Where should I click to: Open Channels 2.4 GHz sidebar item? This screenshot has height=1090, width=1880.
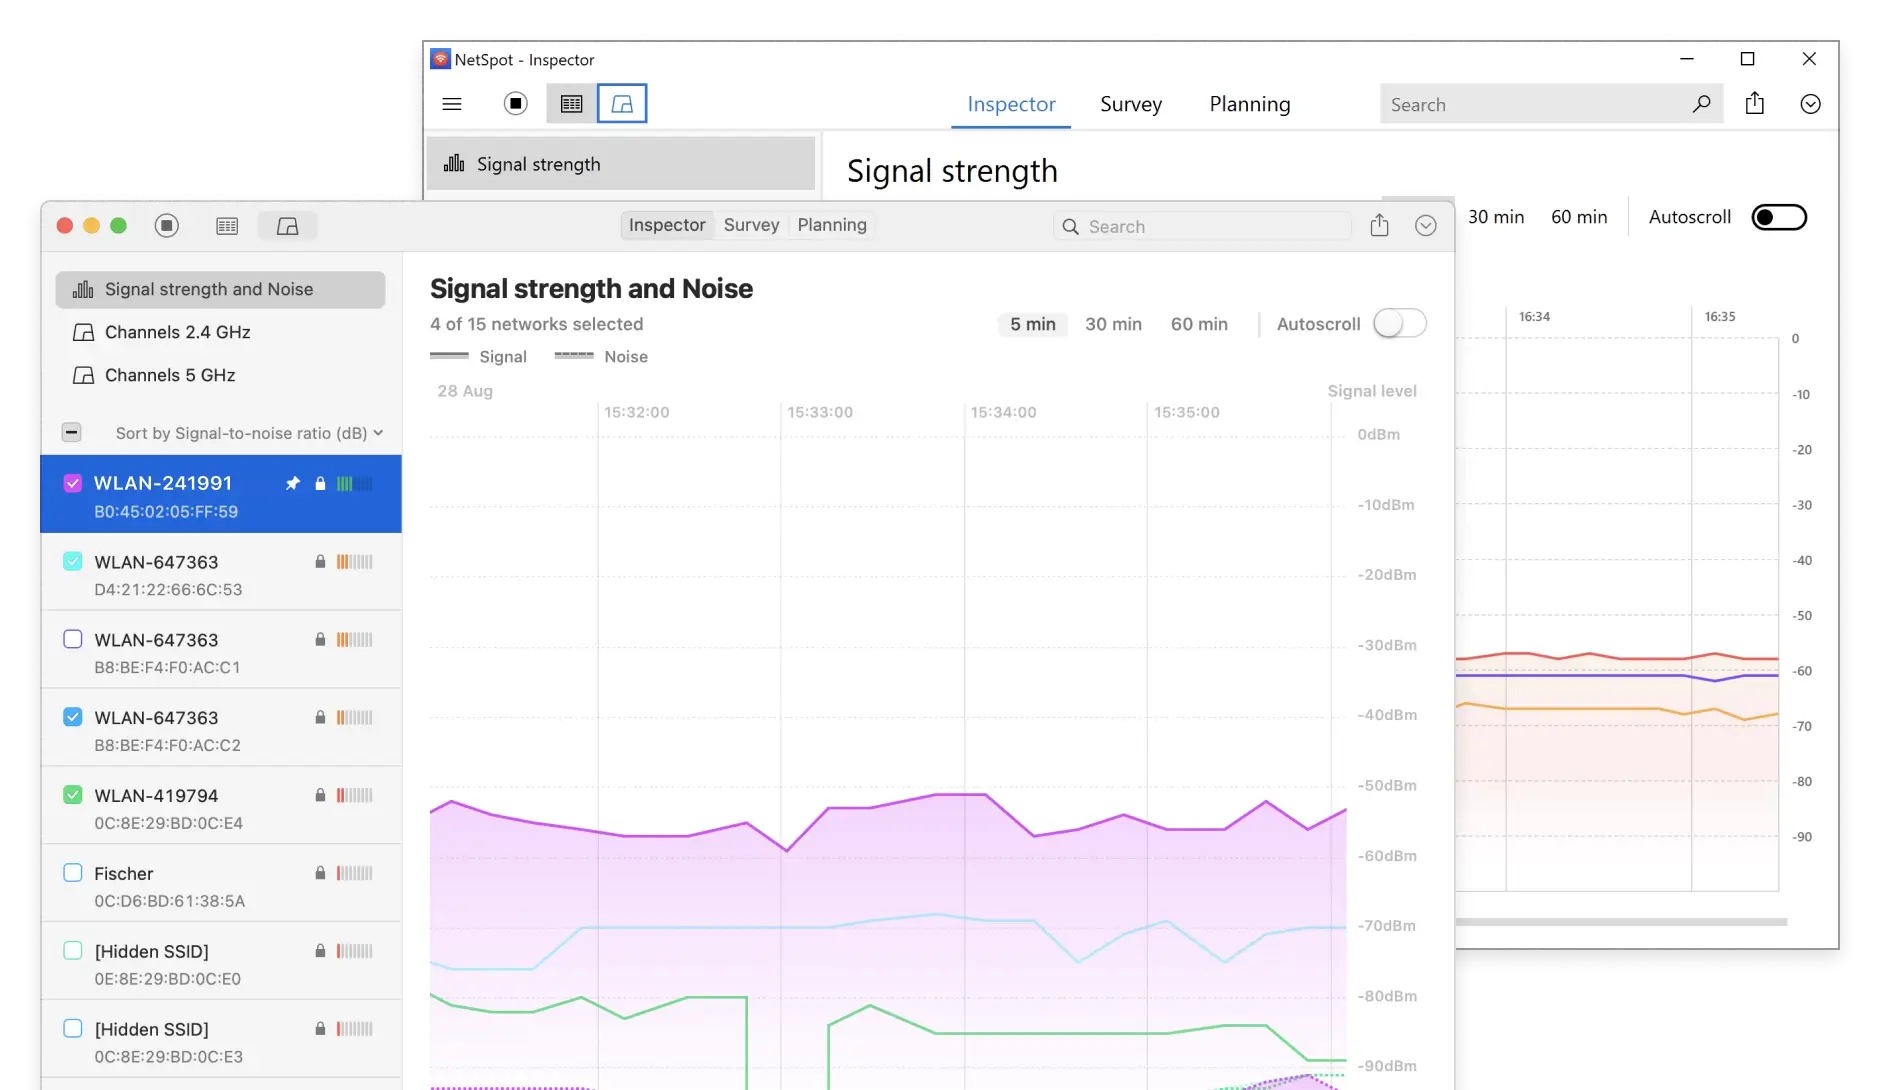pyautogui.click(x=220, y=332)
